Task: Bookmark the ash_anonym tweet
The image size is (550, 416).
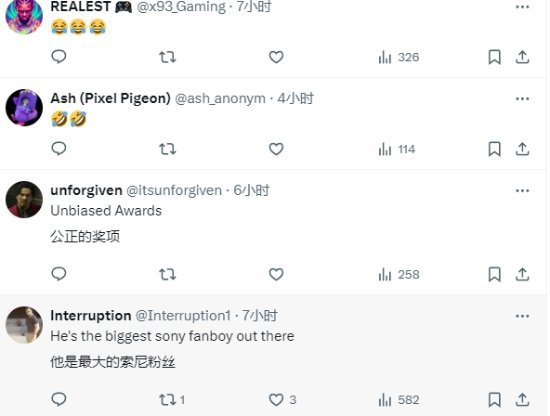Action: point(495,149)
